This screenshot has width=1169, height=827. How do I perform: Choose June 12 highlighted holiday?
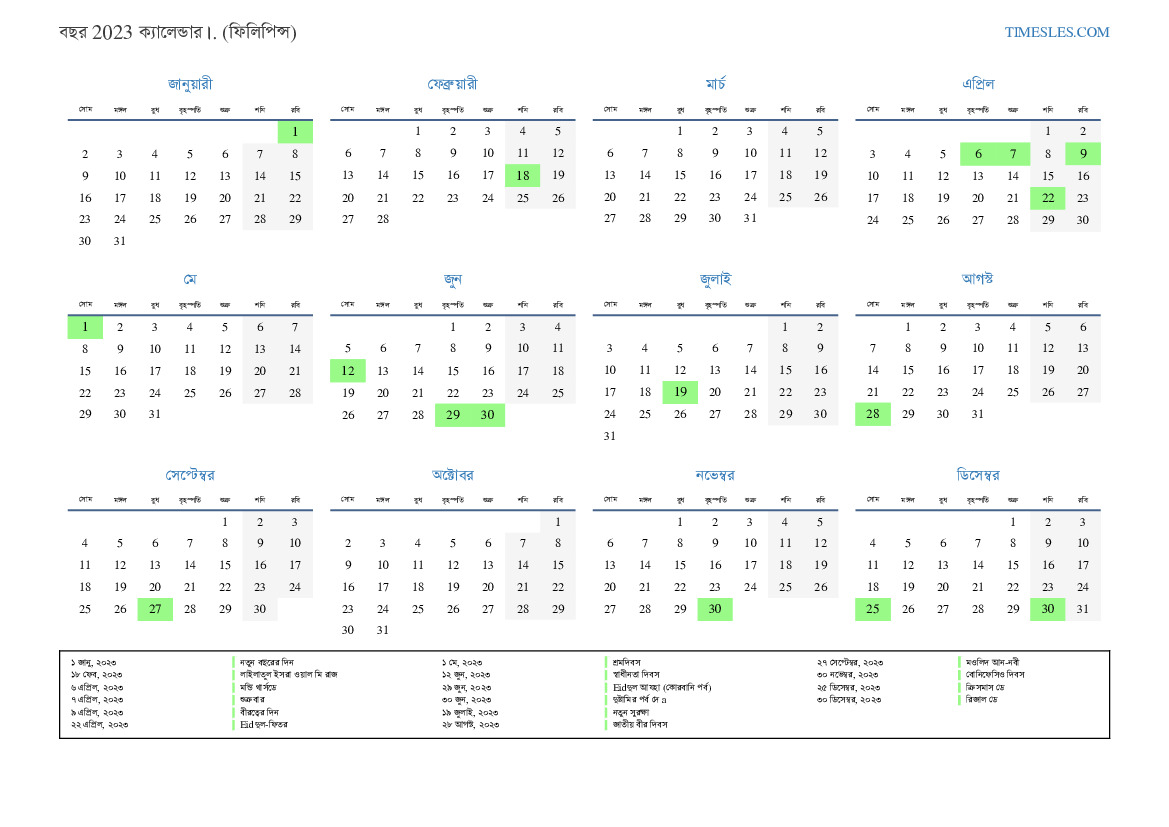tap(348, 371)
